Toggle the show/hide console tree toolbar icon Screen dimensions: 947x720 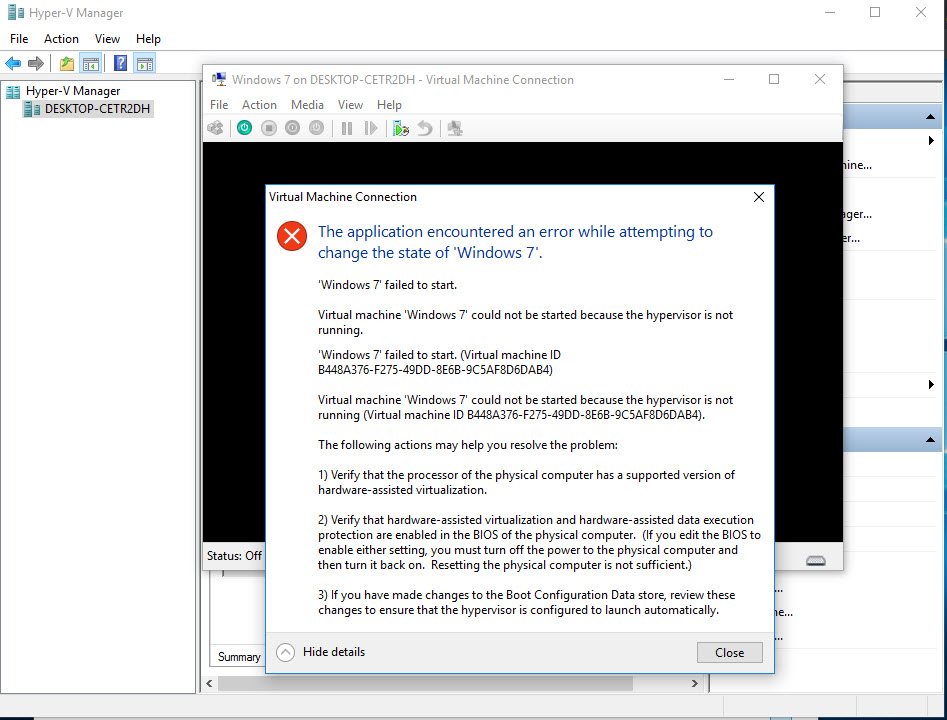click(x=91, y=63)
